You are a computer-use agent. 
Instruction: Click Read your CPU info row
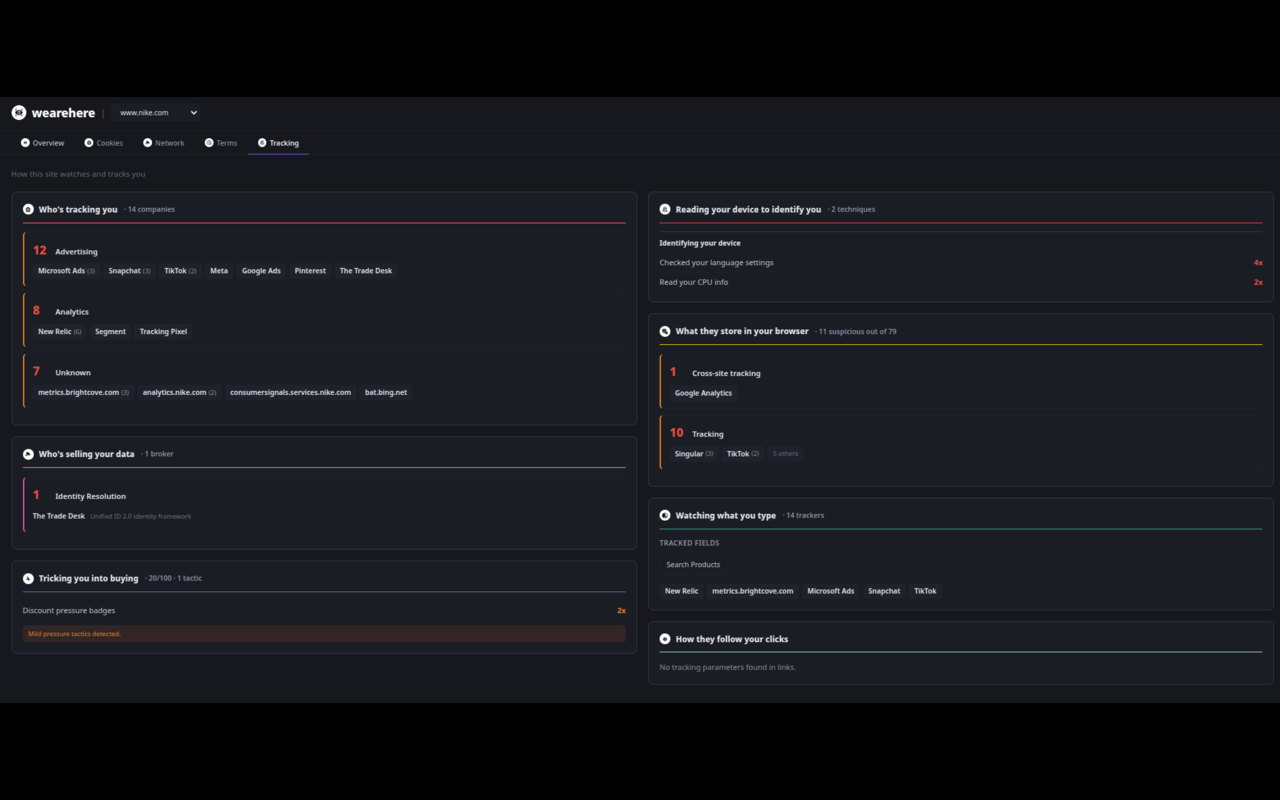pos(961,282)
